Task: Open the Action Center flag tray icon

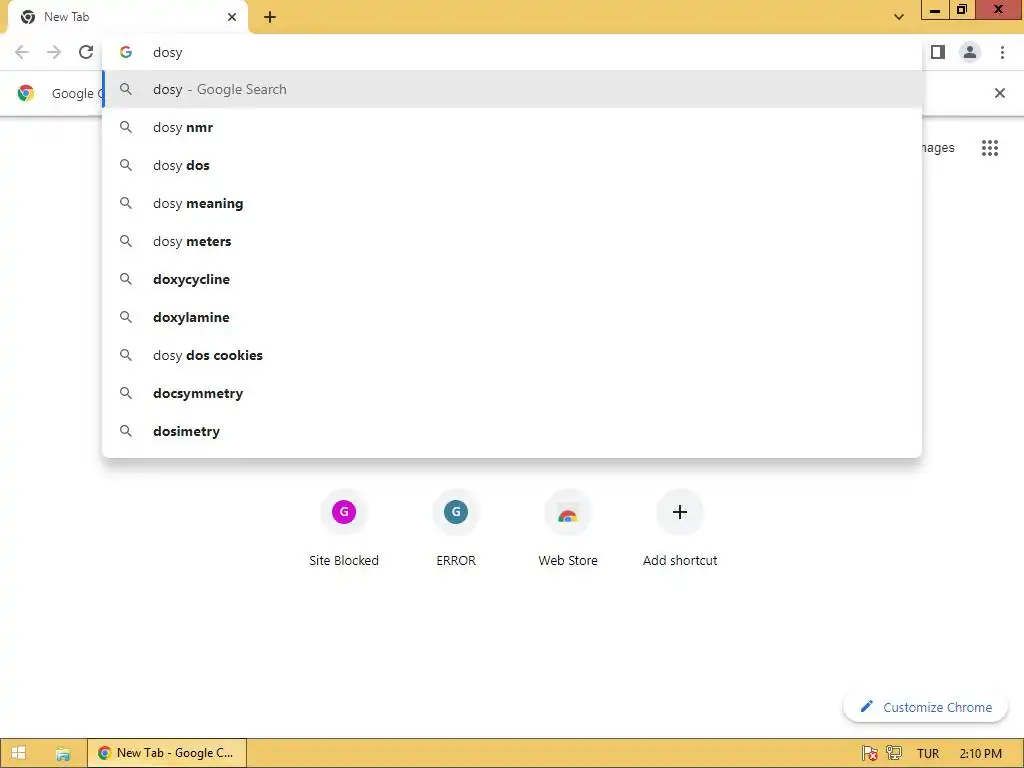Action: (x=869, y=754)
